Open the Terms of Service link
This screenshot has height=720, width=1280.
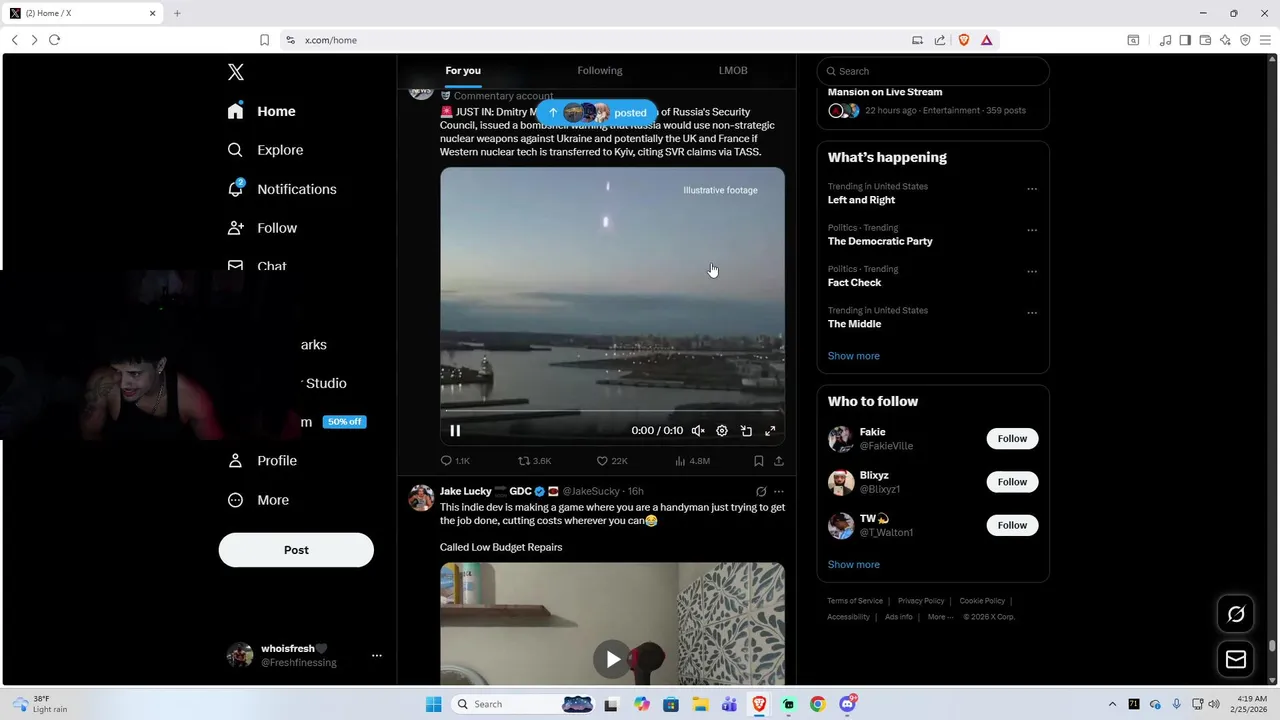(x=855, y=601)
